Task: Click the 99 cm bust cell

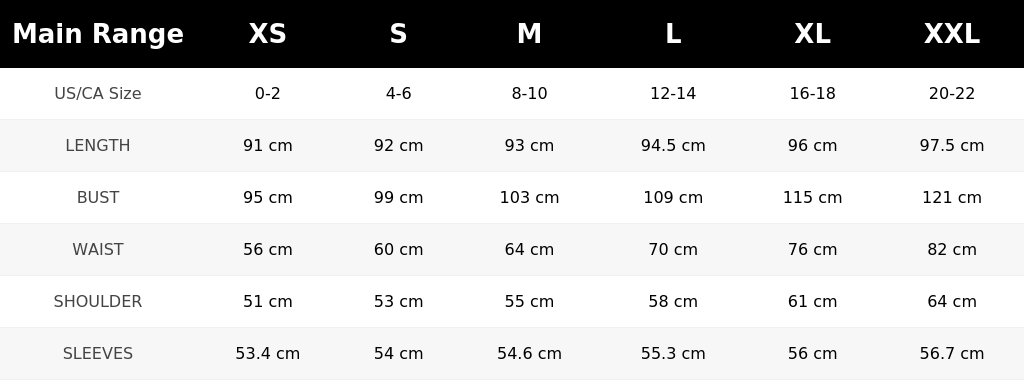Action: [398, 197]
